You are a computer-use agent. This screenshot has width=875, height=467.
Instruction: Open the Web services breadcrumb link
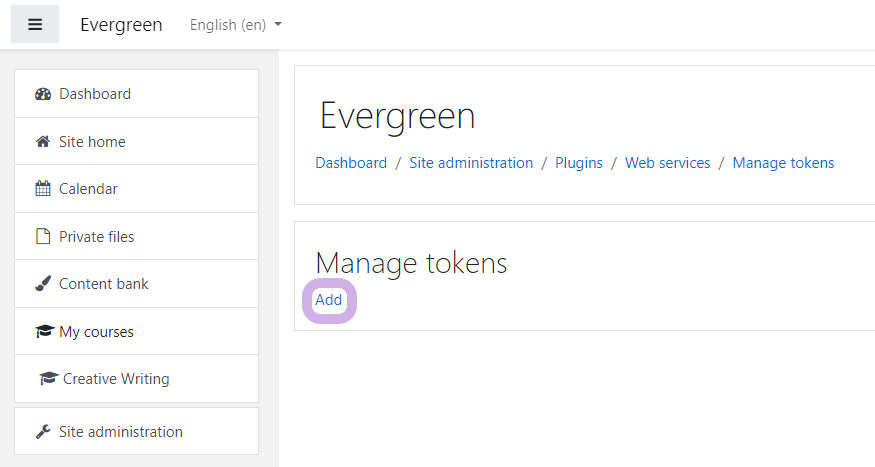667,163
